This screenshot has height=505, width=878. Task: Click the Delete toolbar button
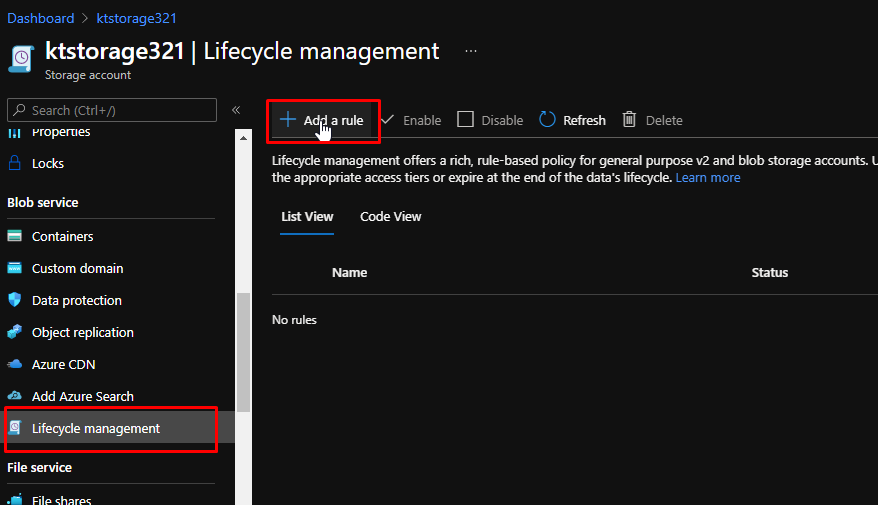pos(652,120)
